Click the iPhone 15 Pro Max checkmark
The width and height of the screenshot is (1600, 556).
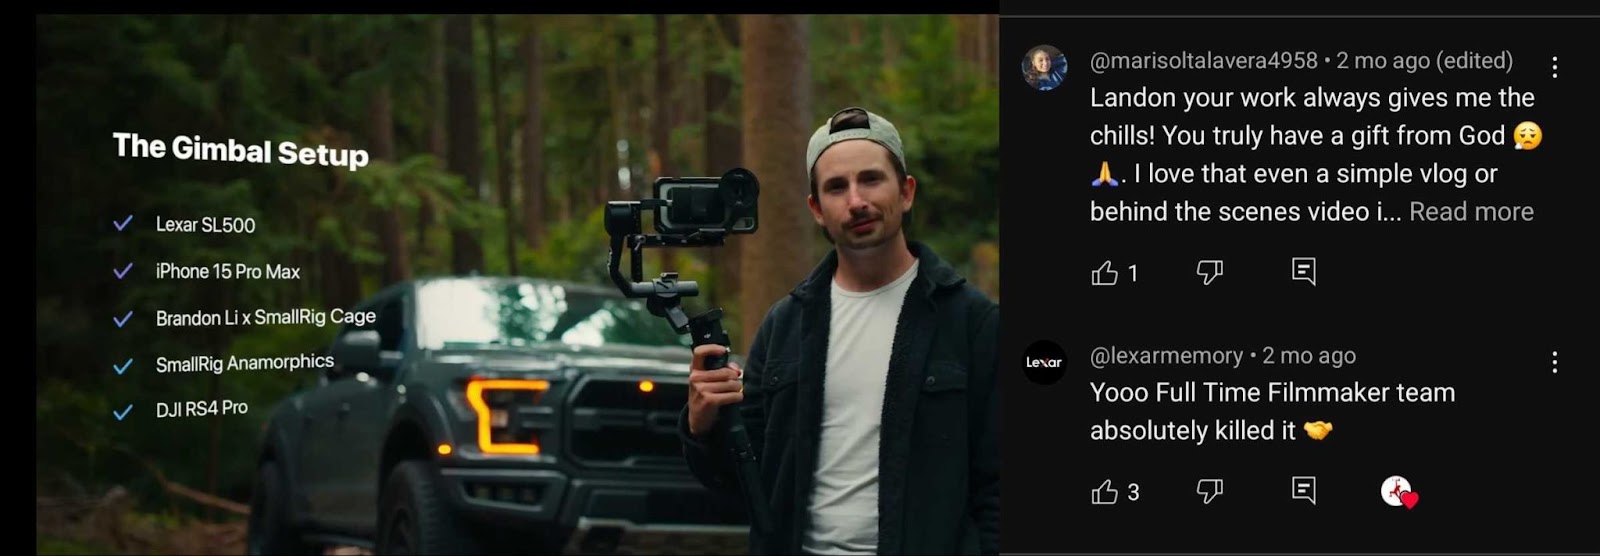123,271
